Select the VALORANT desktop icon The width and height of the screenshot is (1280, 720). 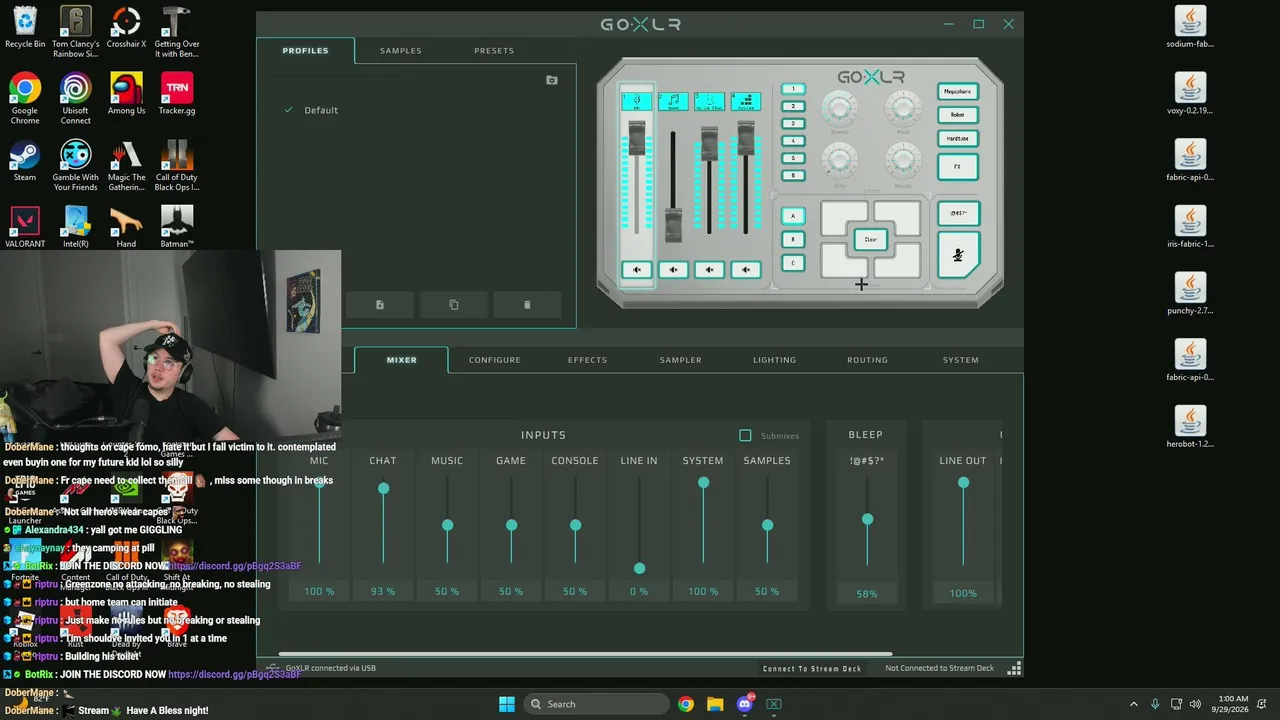[25, 227]
